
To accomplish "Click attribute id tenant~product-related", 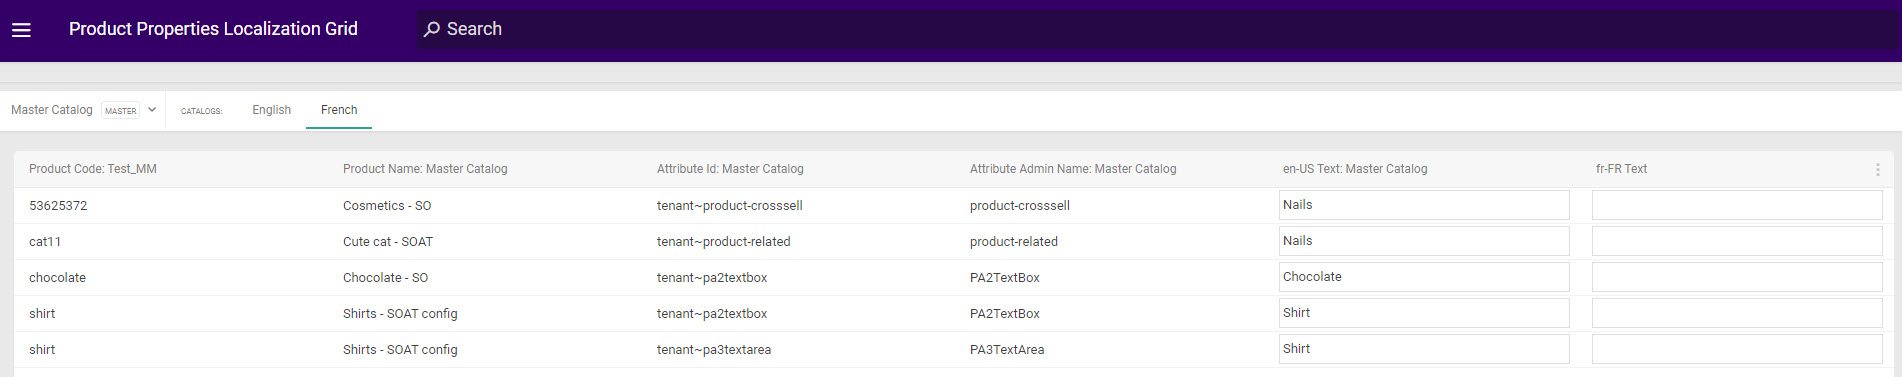I will pos(724,242).
